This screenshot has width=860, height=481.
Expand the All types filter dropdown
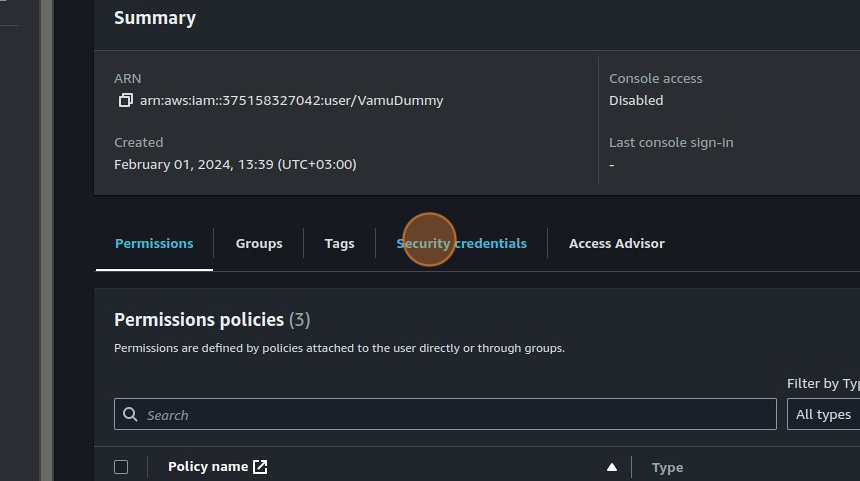[x=823, y=414]
